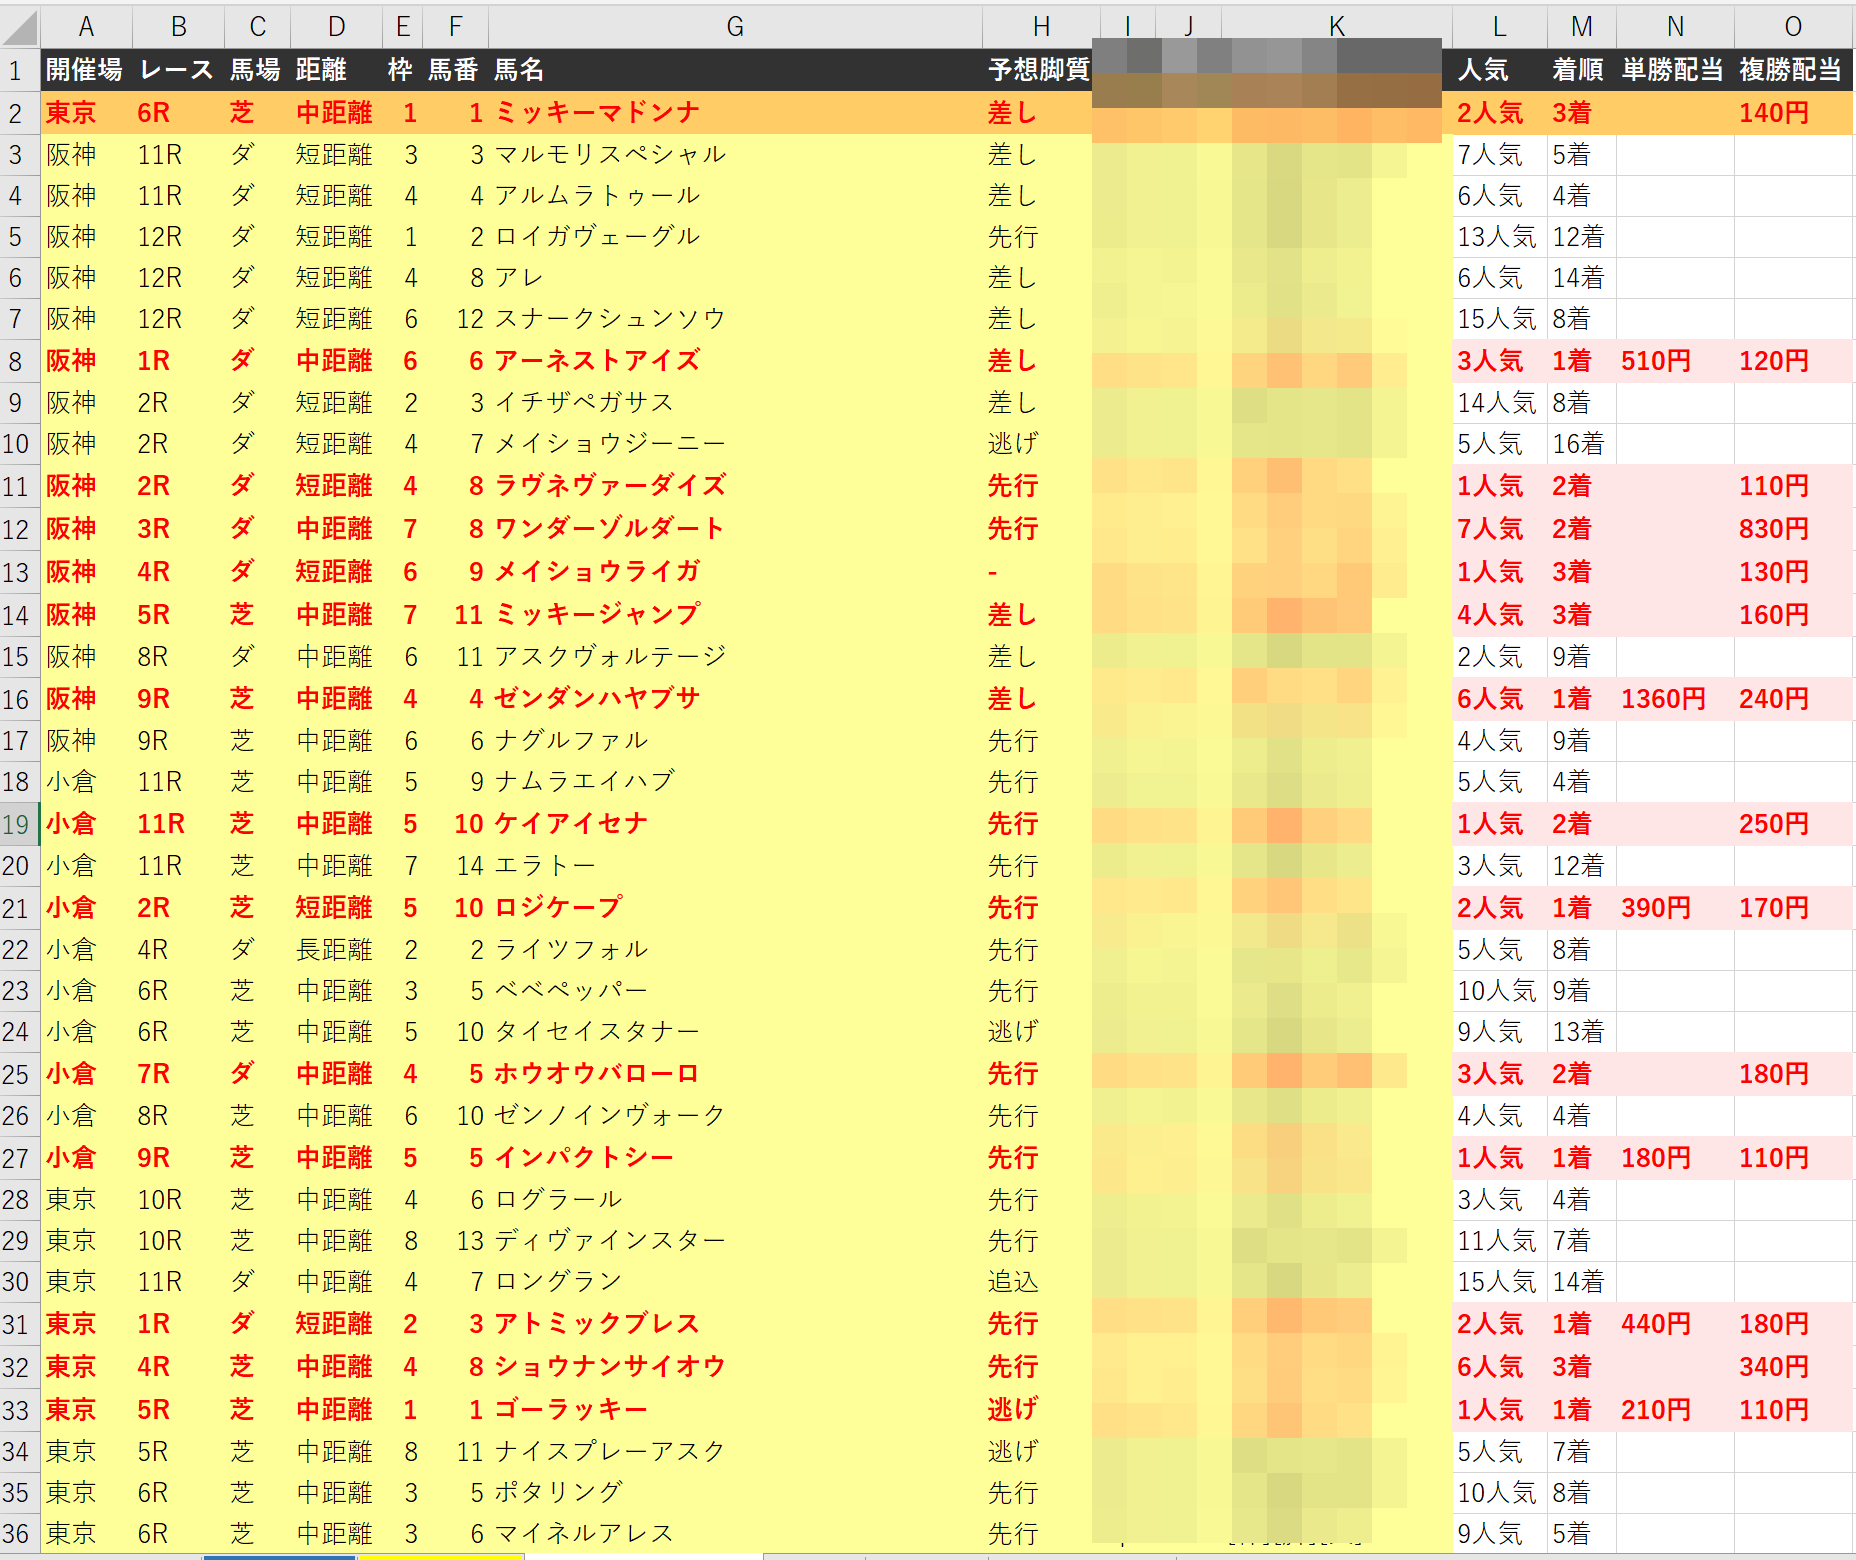The image size is (1856, 1560).
Task: Click the 単勝配当 header cell
Action: pyautogui.click(x=1673, y=70)
